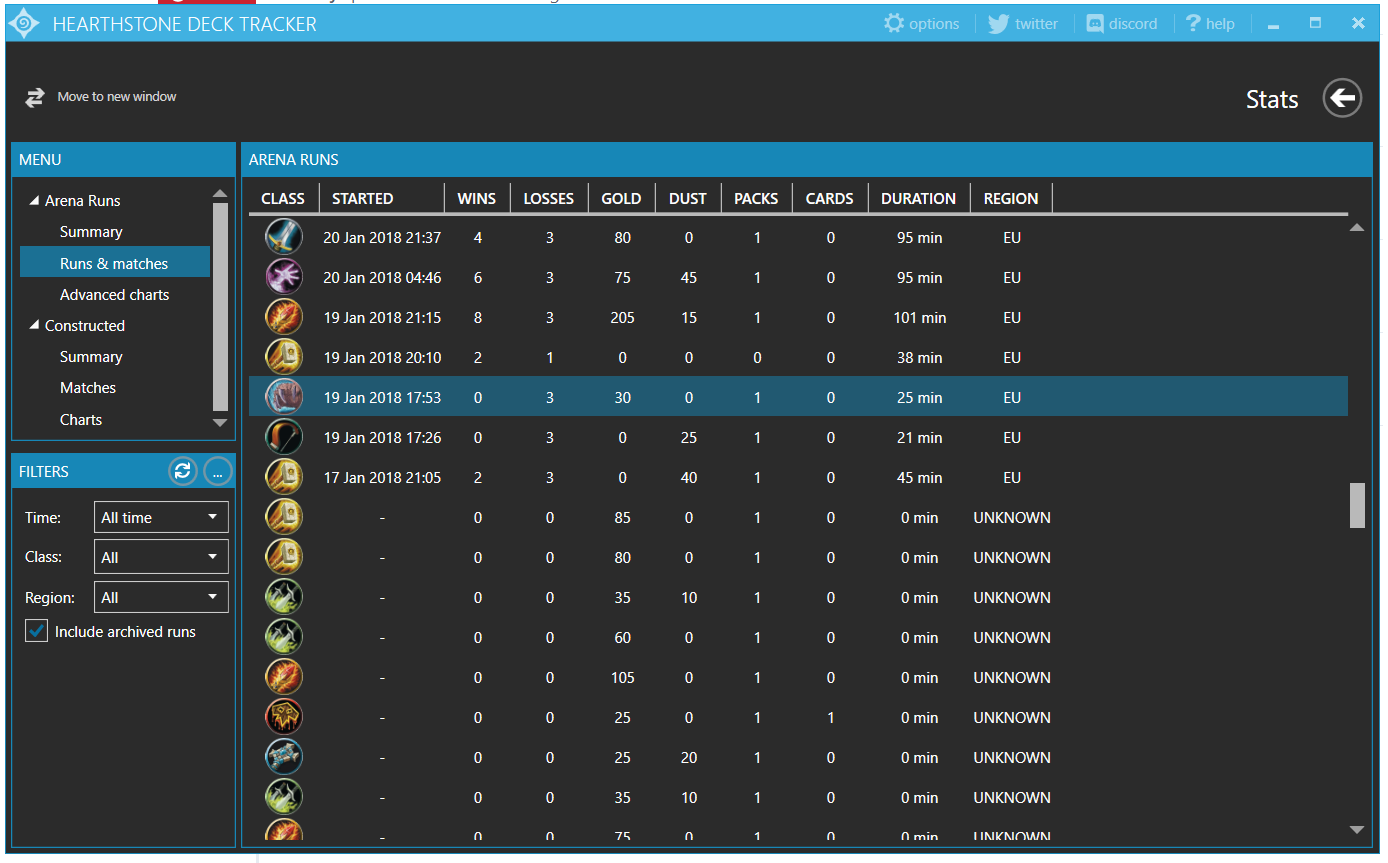Screen dimensions: 1388x863
Task: Click class icon of 20 Jan 2018 21:37 run
Action: (284, 237)
